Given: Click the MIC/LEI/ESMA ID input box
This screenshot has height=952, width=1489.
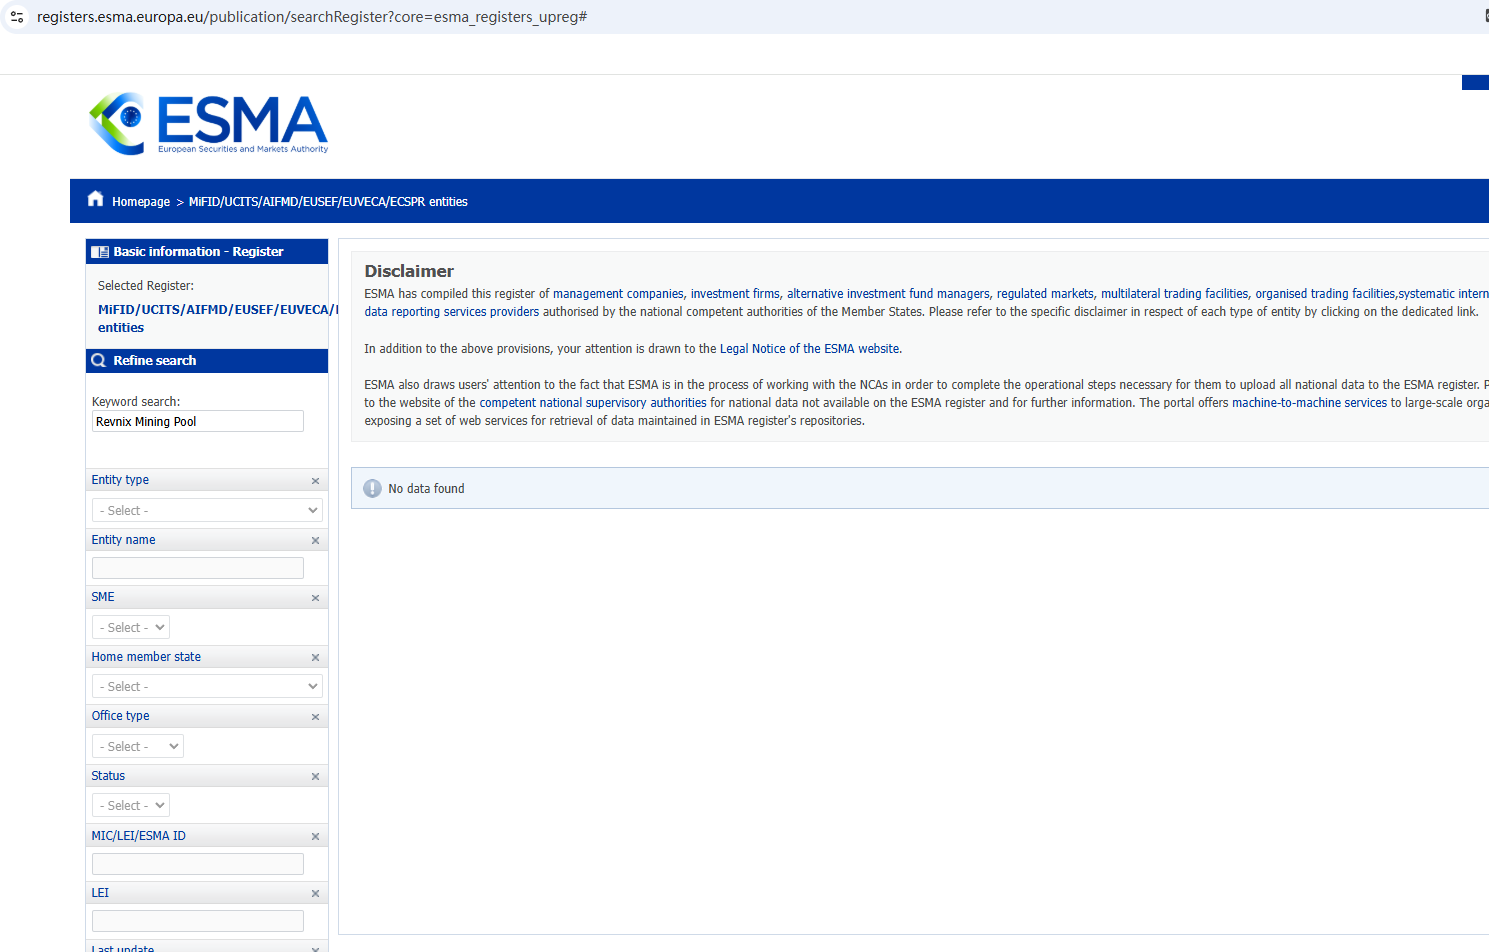Looking at the screenshot, I should point(198,864).
